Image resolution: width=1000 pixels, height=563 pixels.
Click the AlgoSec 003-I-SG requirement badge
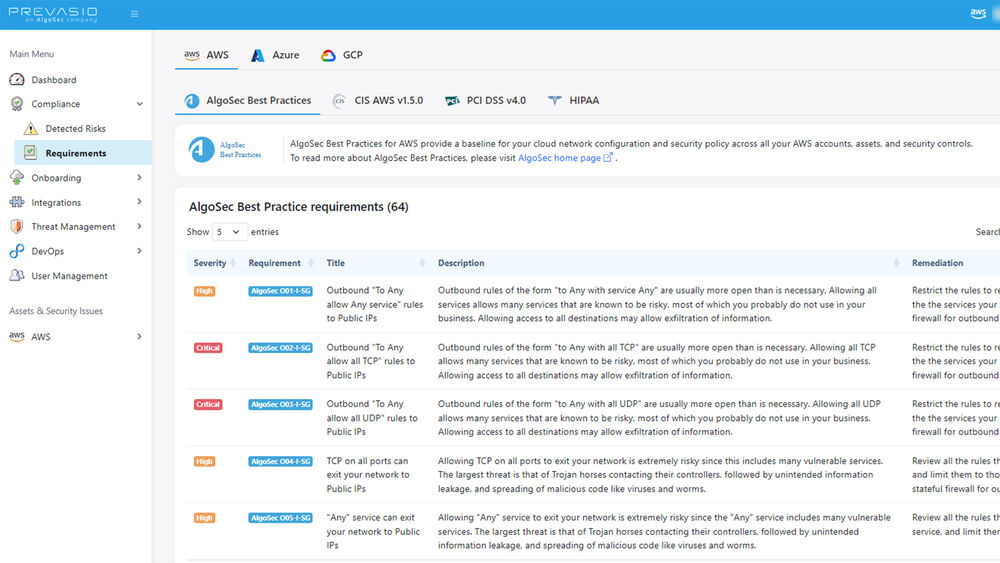[281, 404]
